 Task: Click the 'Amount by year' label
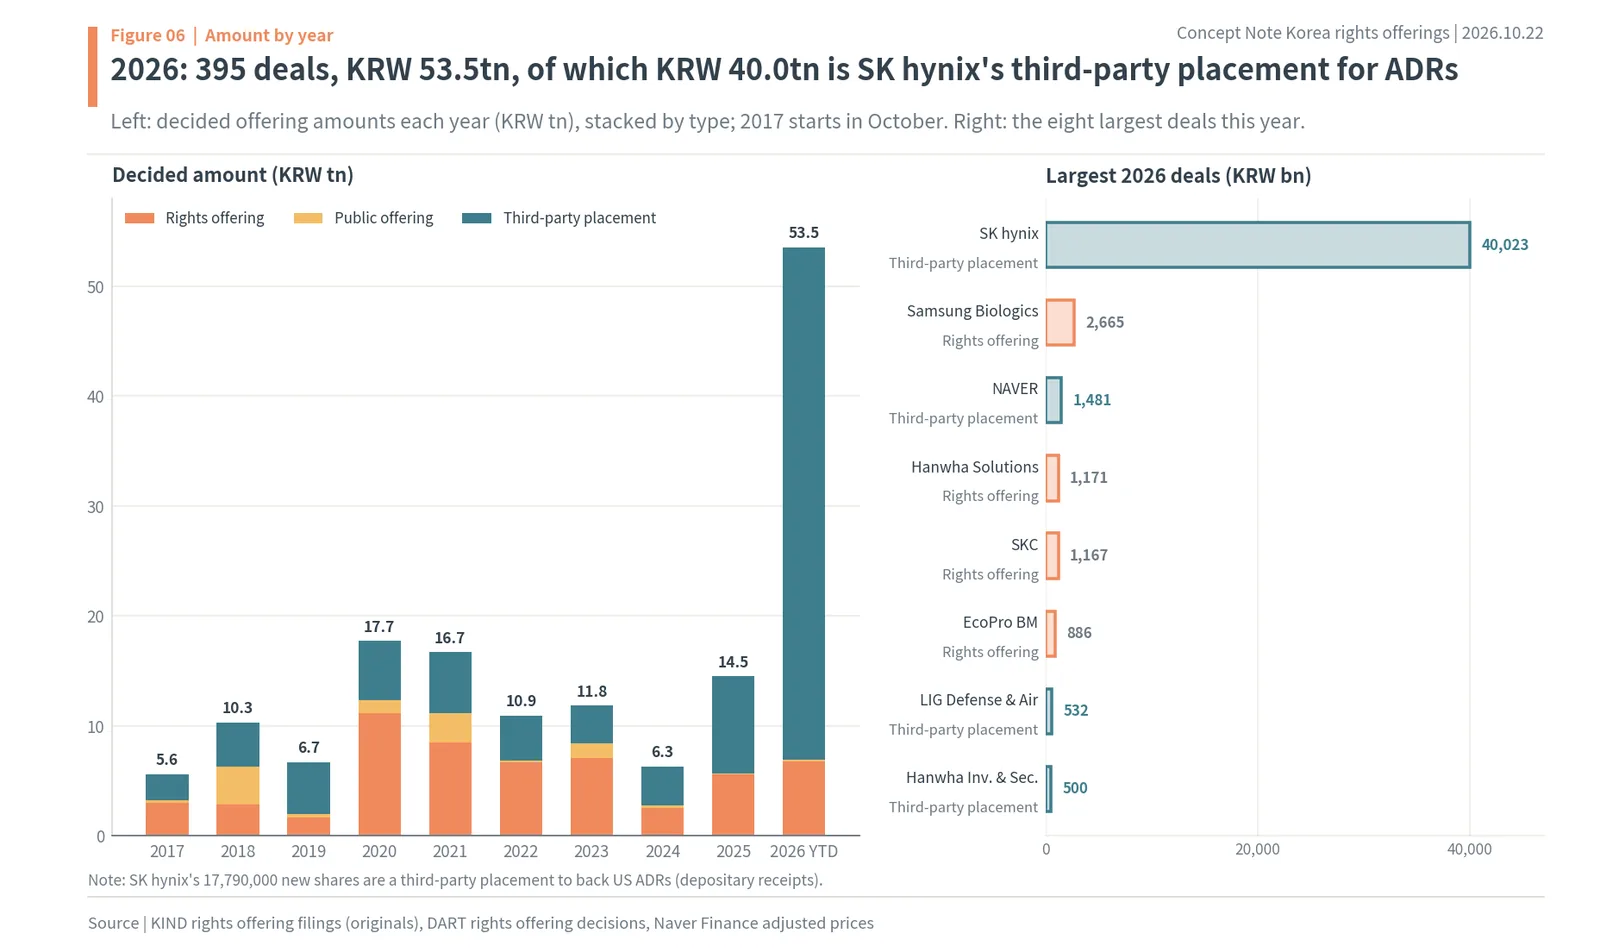click(269, 36)
